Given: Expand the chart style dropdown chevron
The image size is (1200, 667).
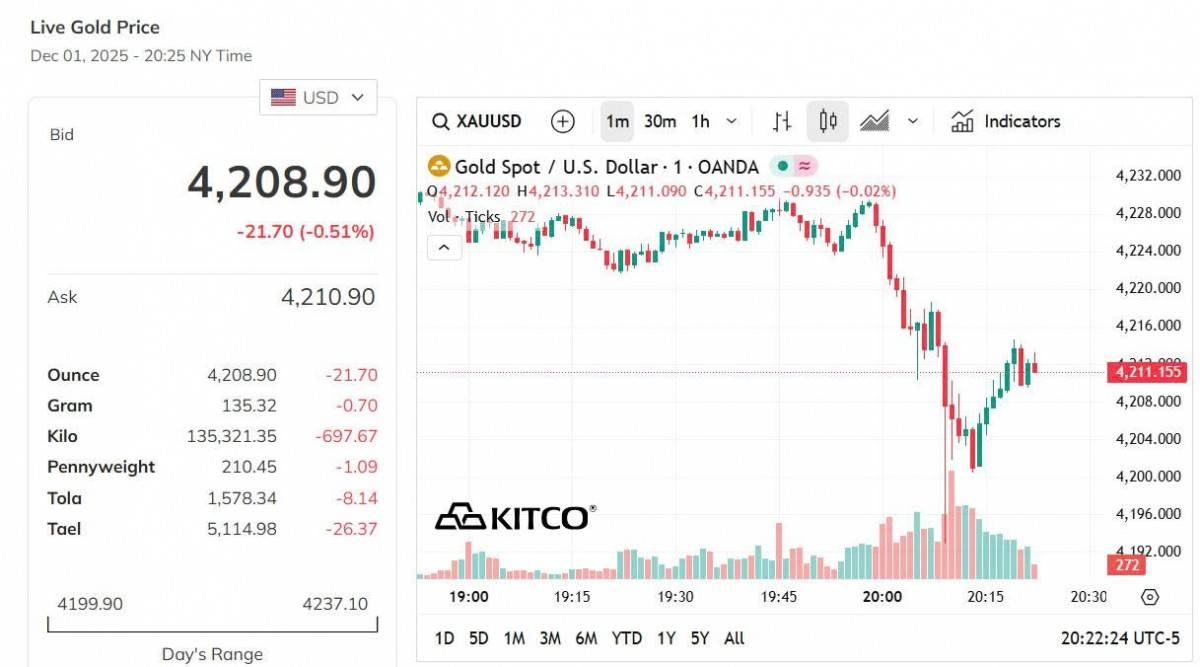Looking at the screenshot, I should [912, 122].
